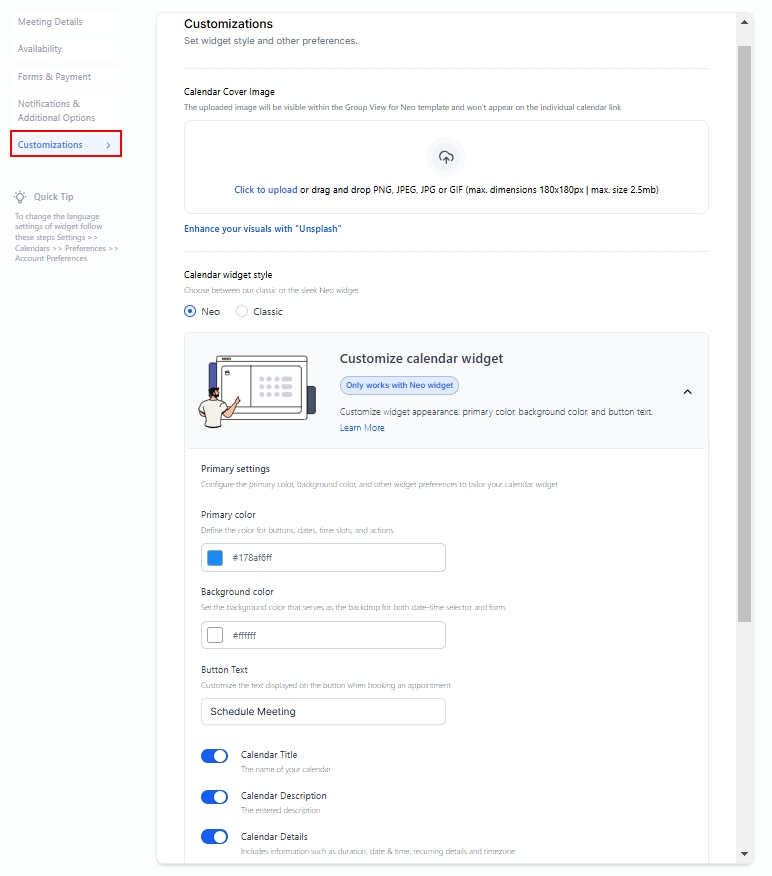772x876 pixels.
Task: Open 'Enhance your visuals with Unsplash' link
Action: click(262, 229)
